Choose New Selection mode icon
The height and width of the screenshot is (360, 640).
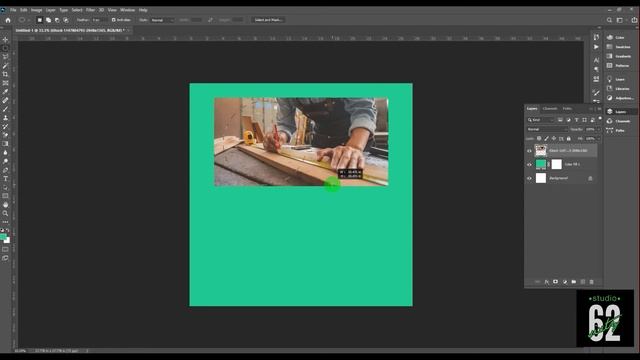tap(40, 20)
